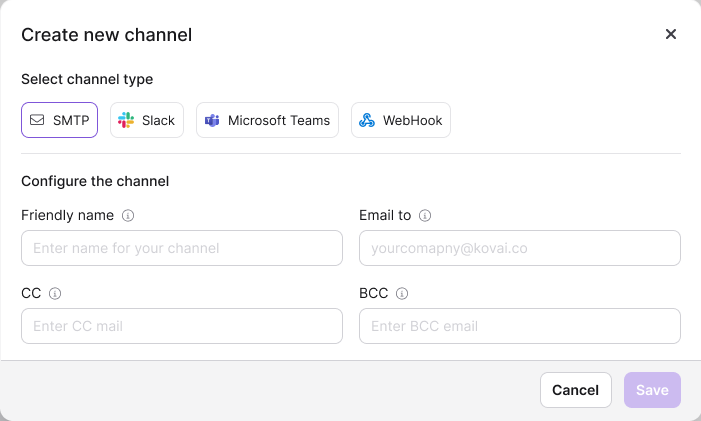The height and width of the screenshot is (421, 701).
Task: Click the BCC info icon
Action: click(402, 294)
